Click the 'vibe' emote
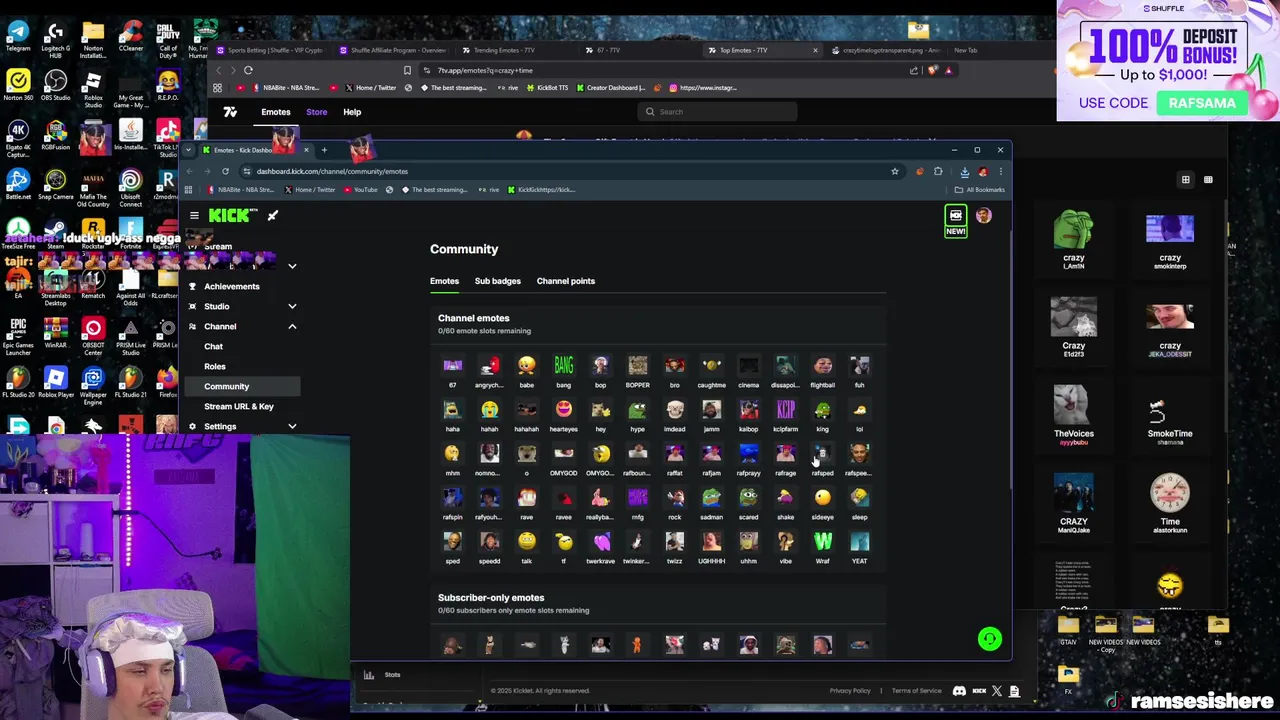The width and height of the screenshot is (1280, 720). pos(786,542)
